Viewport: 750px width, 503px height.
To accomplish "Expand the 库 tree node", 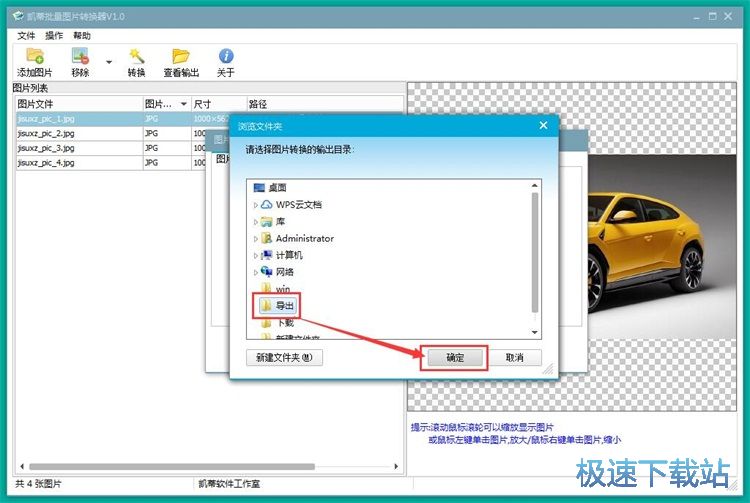I will (255, 222).
